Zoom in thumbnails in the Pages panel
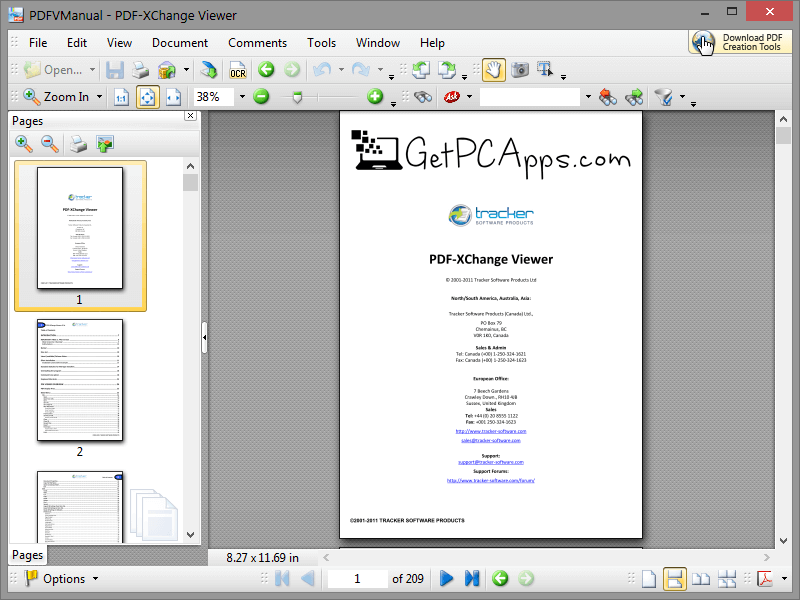 (x=24, y=144)
